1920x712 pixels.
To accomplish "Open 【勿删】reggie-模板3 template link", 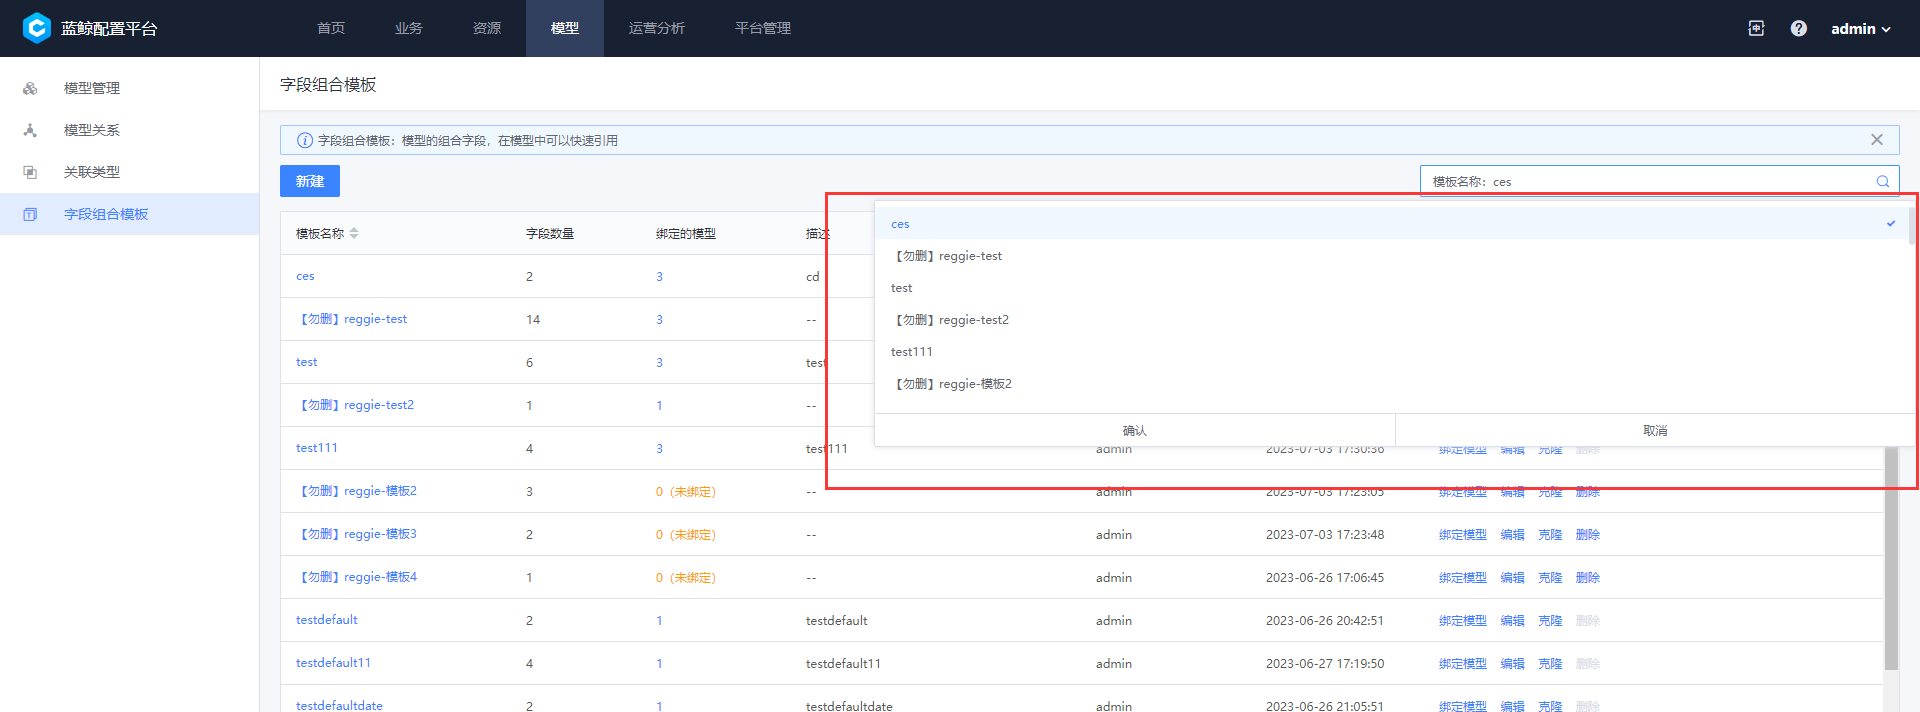I will pos(357,534).
